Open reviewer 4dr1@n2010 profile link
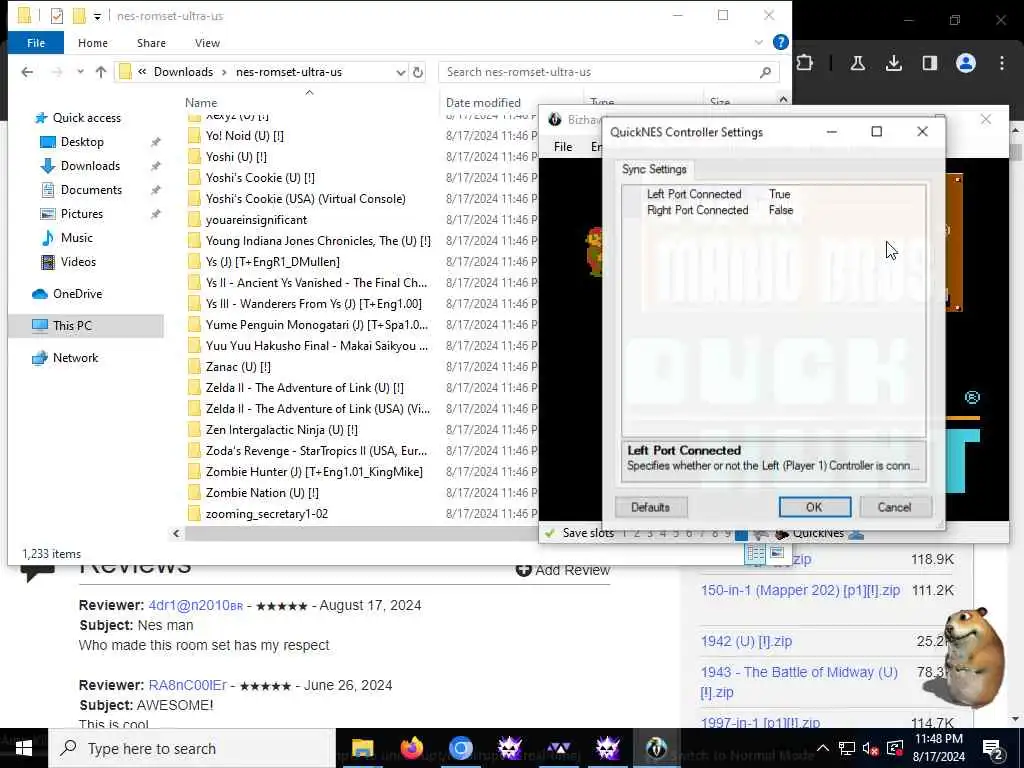Screen dimensions: 1024x768 click(x=195, y=605)
